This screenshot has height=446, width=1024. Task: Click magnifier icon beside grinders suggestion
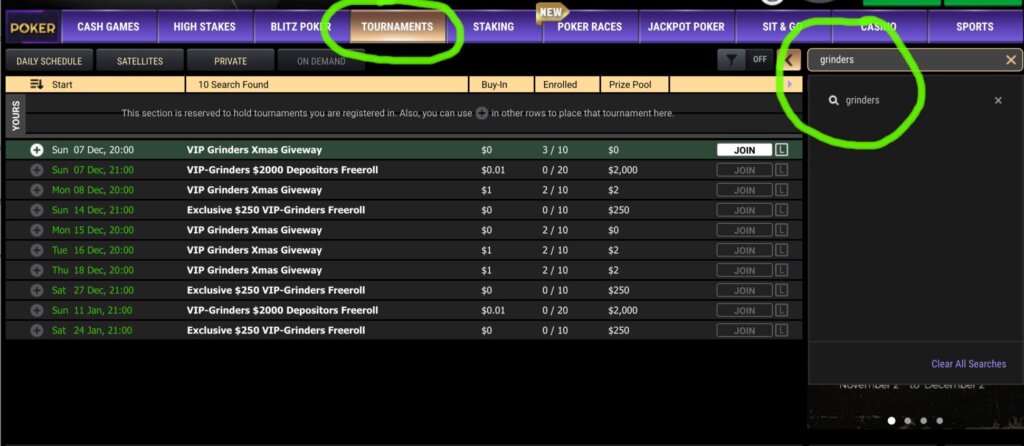pyautogui.click(x=832, y=100)
